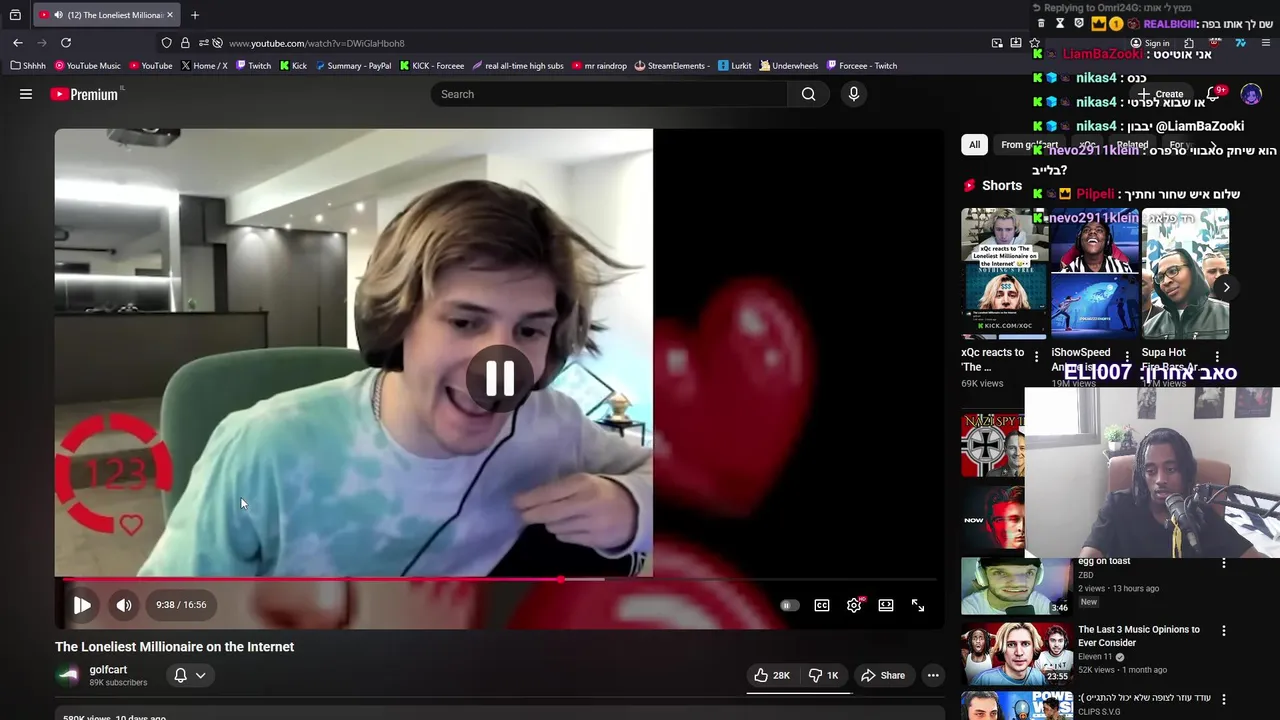Click the search magnifier button
Screen dimensions: 1280x720
pyautogui.click(x=808, y=94)
